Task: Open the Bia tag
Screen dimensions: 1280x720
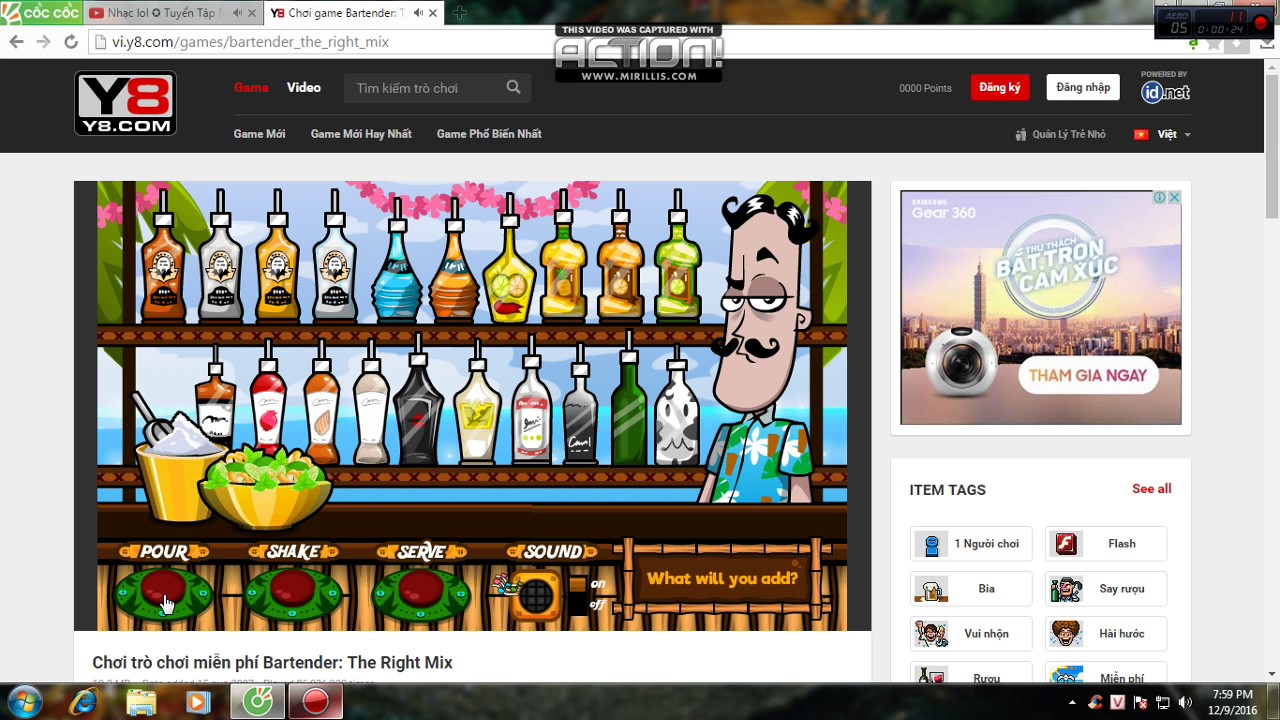Action: click(x=972, y=589)
